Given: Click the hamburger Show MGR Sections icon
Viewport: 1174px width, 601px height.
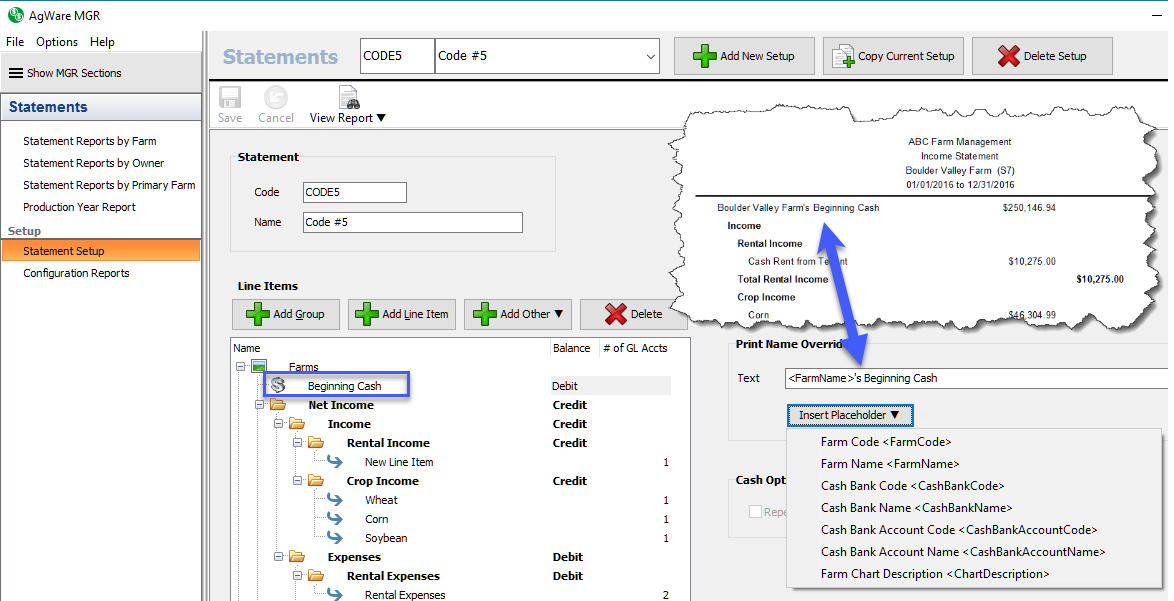Looking at the screenshot, I should 15,73.
